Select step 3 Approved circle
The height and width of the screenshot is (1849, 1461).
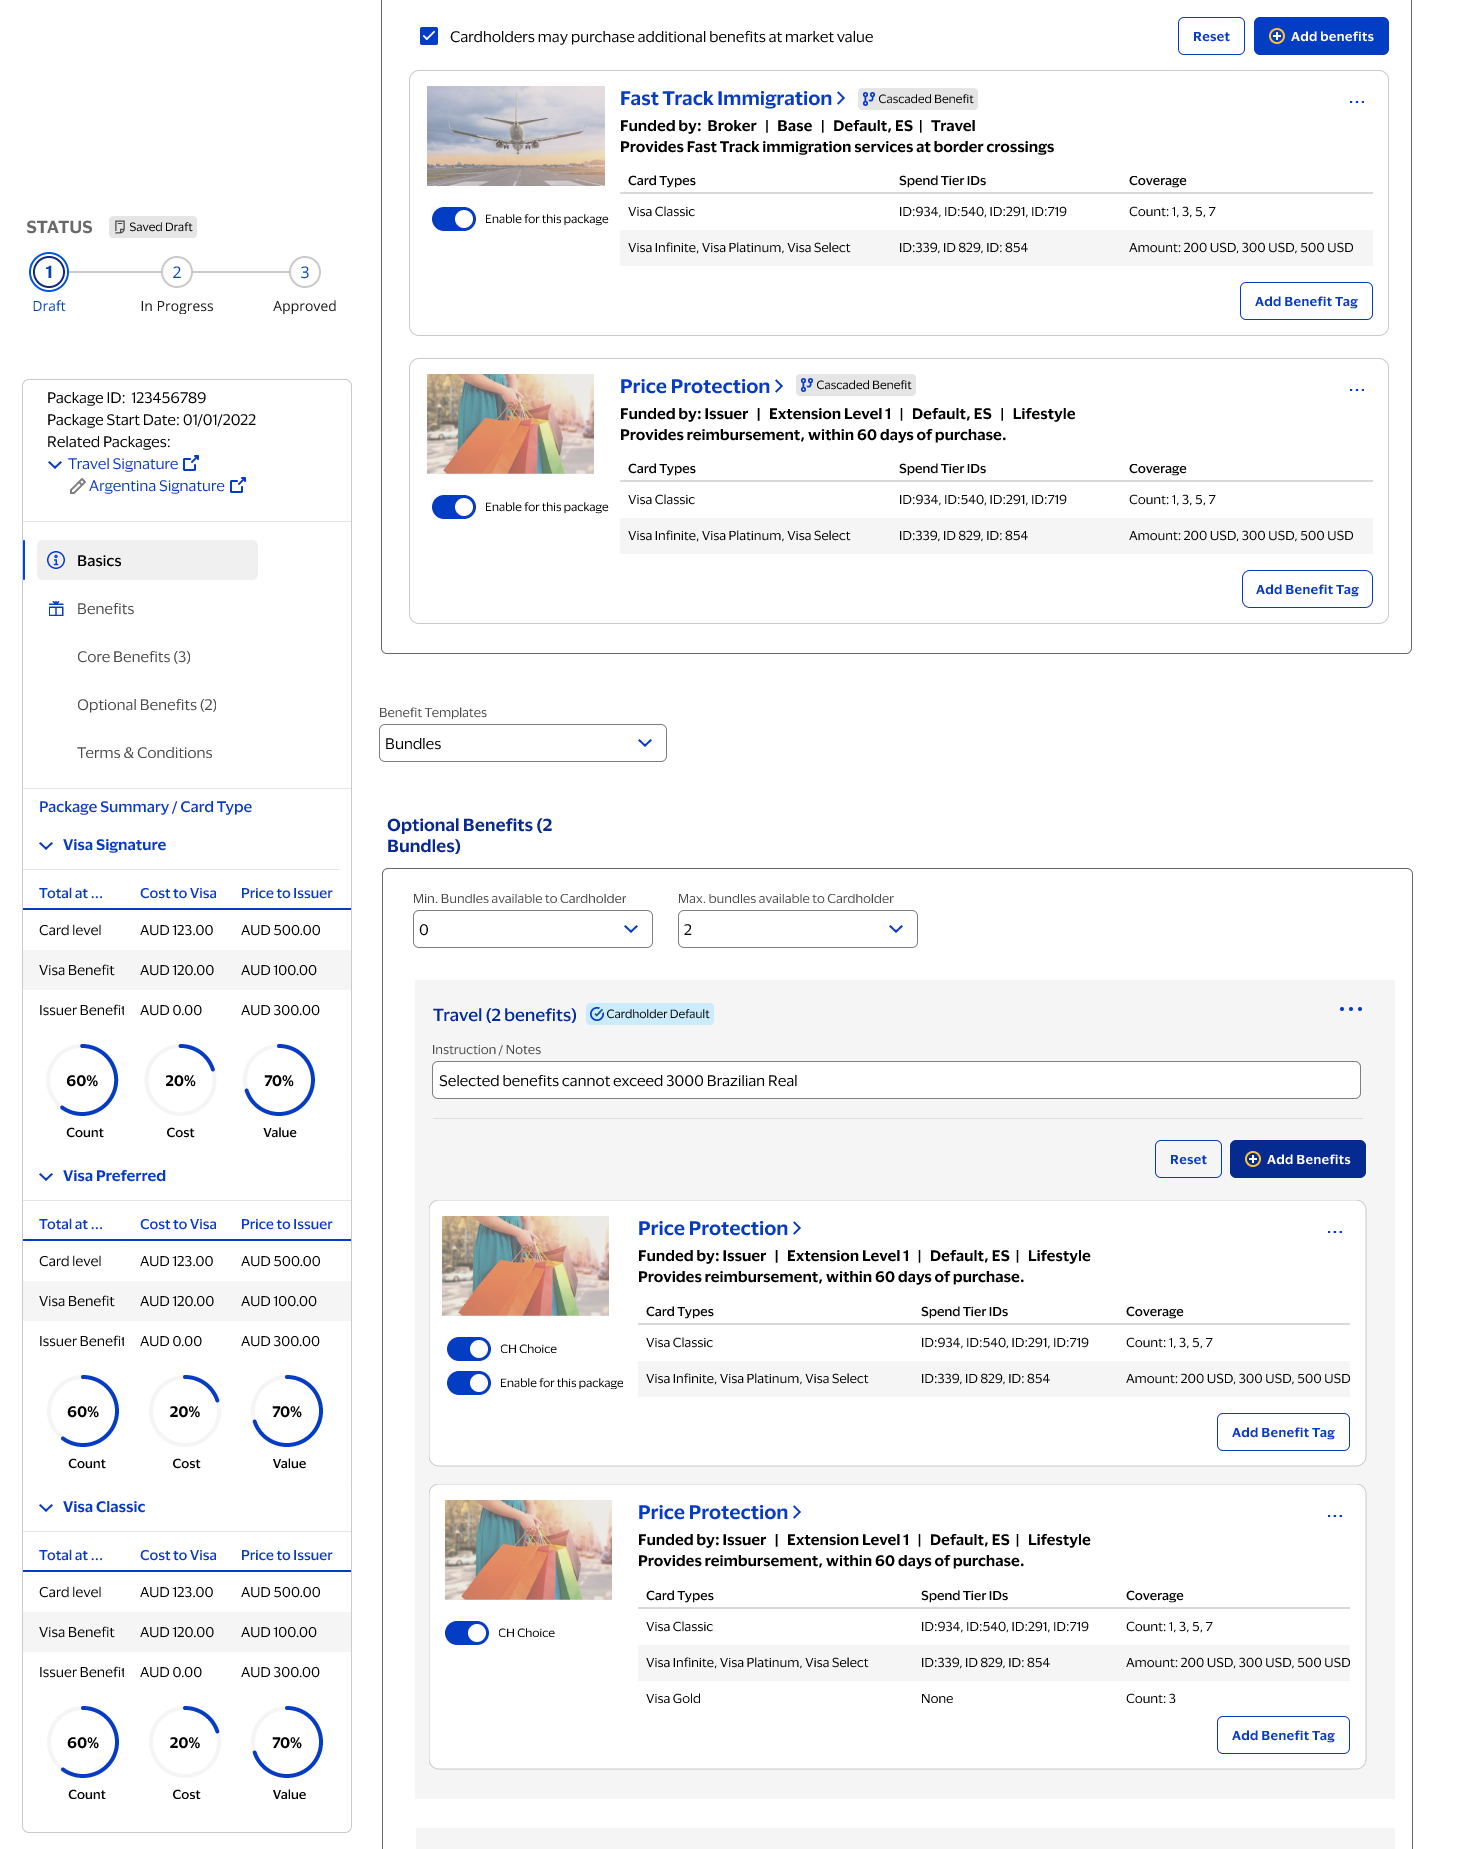[305, 272]
